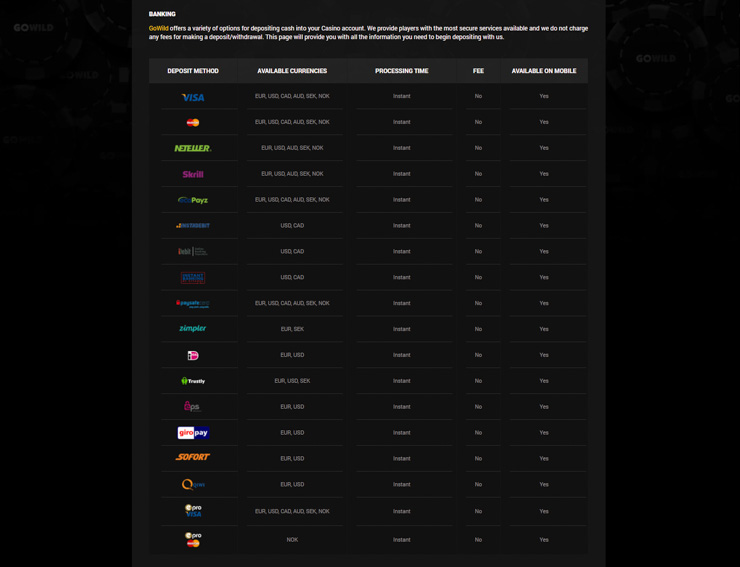The width and height of the screenshot is (740, 567).
Task: Choose the giropay logo
Action: (193, 432)
